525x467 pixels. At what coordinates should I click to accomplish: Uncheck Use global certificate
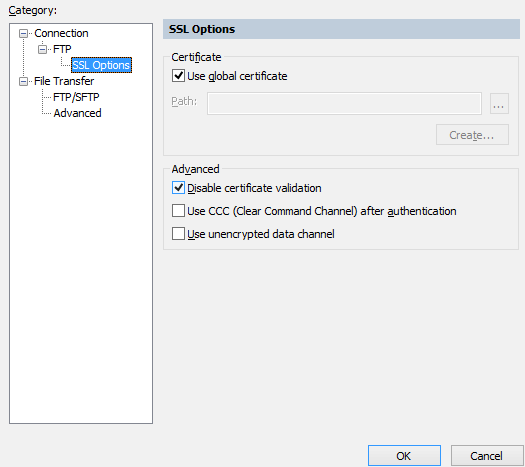pyautogui.click(x=178, y=76)
